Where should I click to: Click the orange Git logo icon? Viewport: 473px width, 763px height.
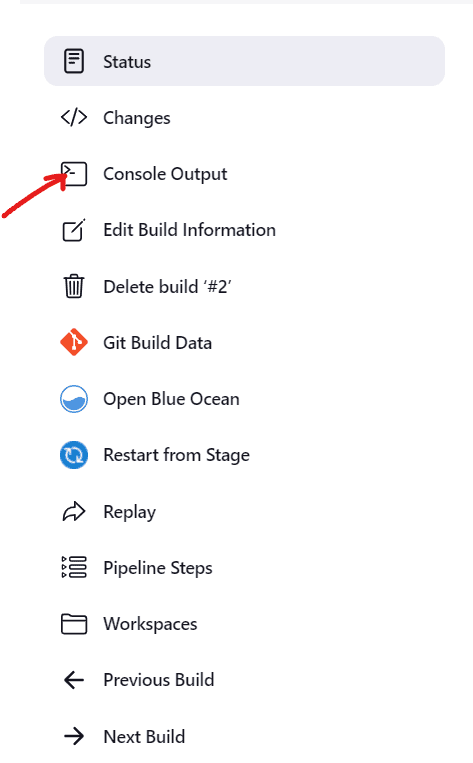[74, 343]
